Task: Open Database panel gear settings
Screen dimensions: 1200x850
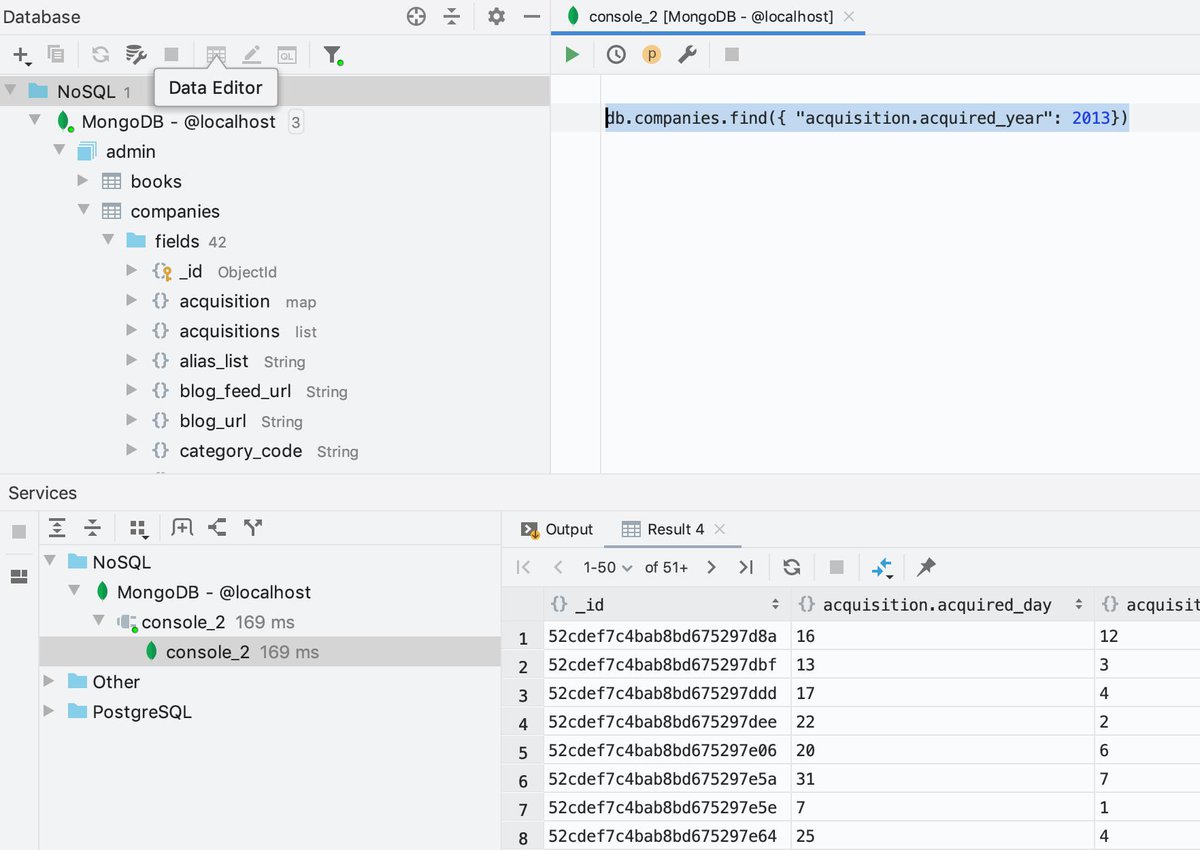Action: pos(497,16)
